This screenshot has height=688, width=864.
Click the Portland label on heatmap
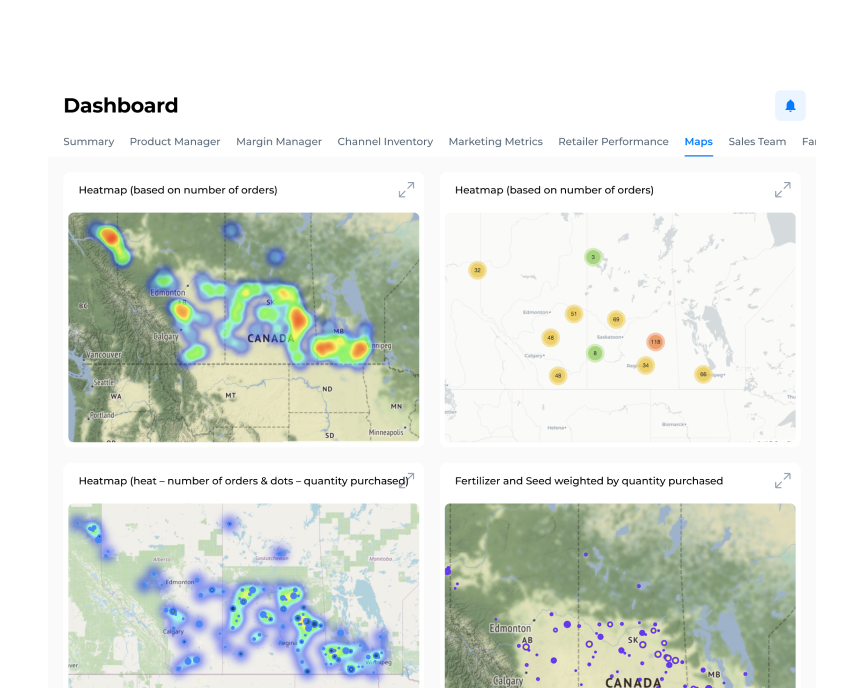pos(102,415)
